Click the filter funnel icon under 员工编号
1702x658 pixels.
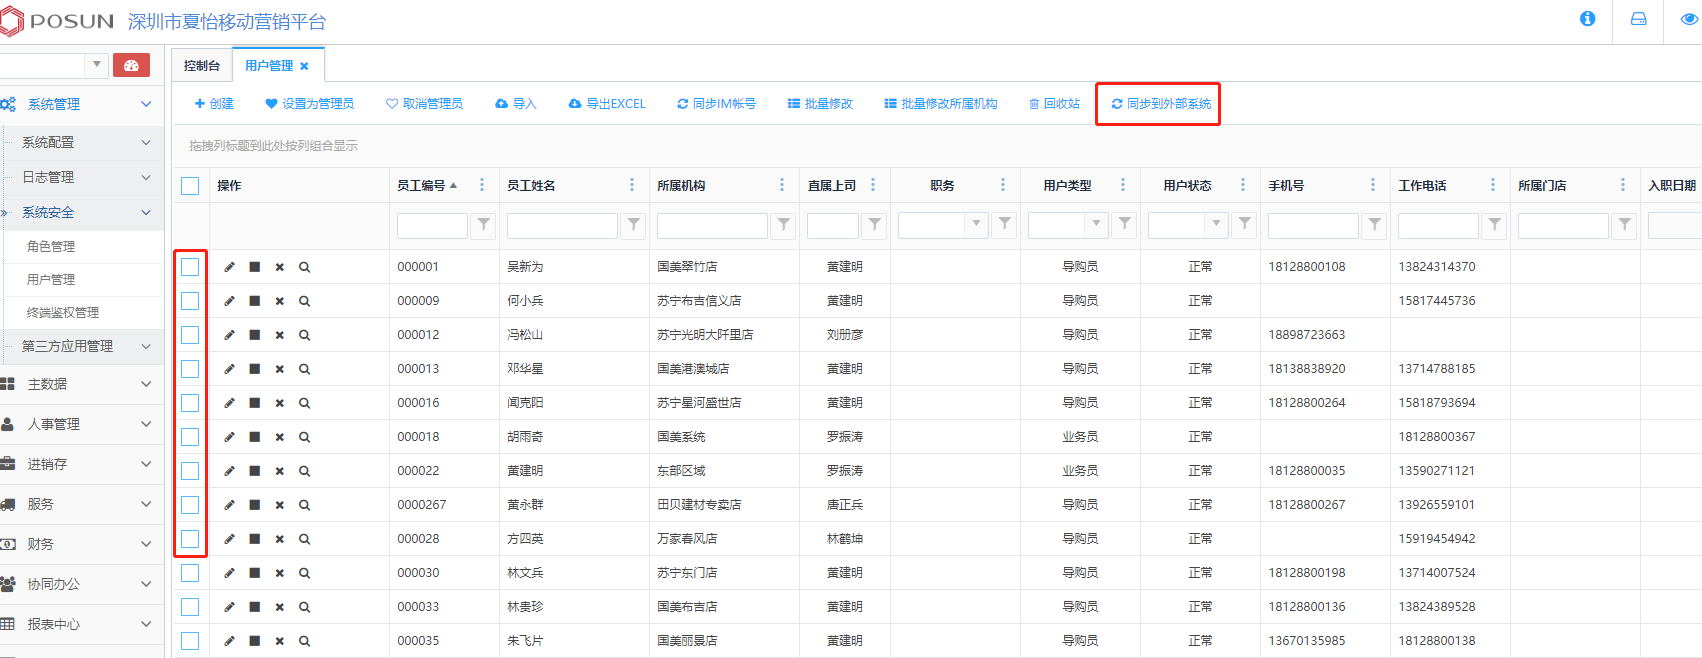484,225
